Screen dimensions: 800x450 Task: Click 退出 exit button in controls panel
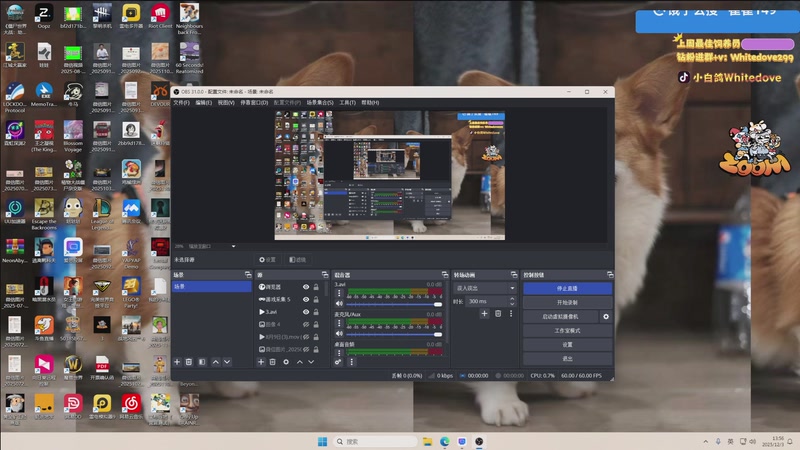coord(567,359)
